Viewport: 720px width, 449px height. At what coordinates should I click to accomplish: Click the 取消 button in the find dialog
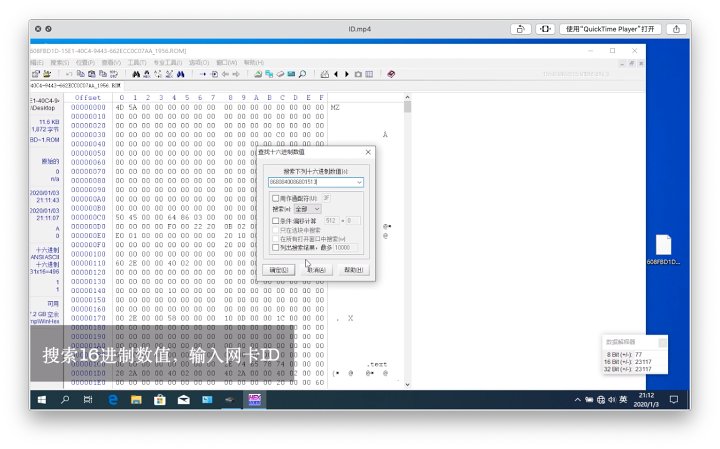click(x=316, y=270)
